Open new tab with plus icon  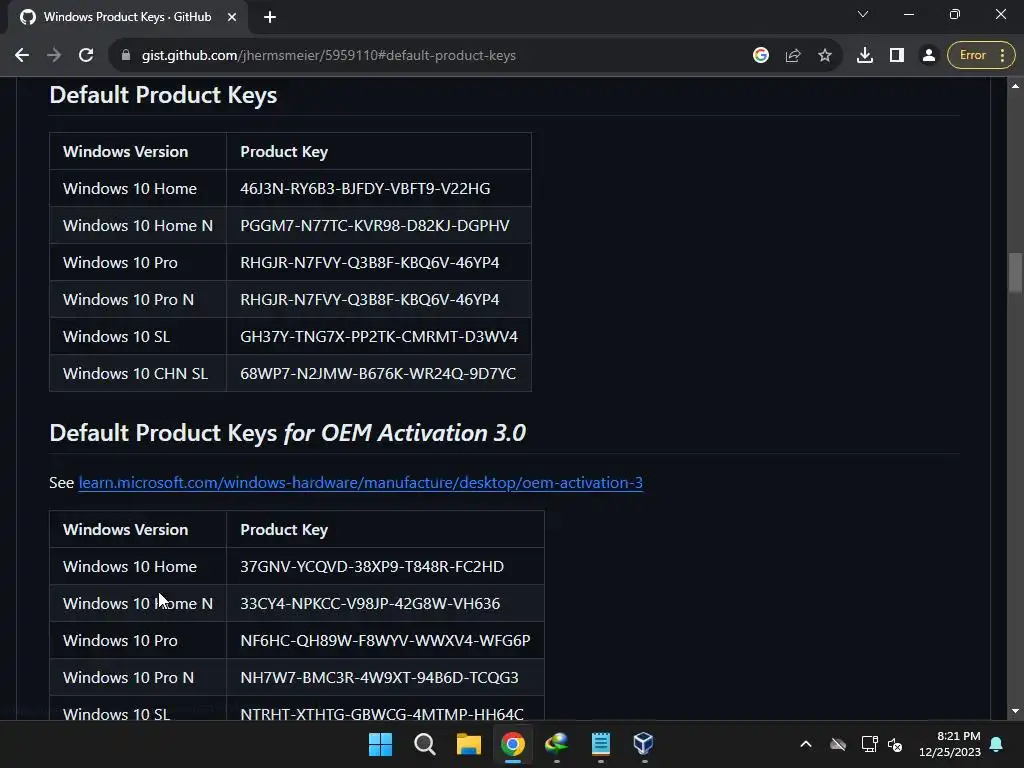[x=270, y=17]
